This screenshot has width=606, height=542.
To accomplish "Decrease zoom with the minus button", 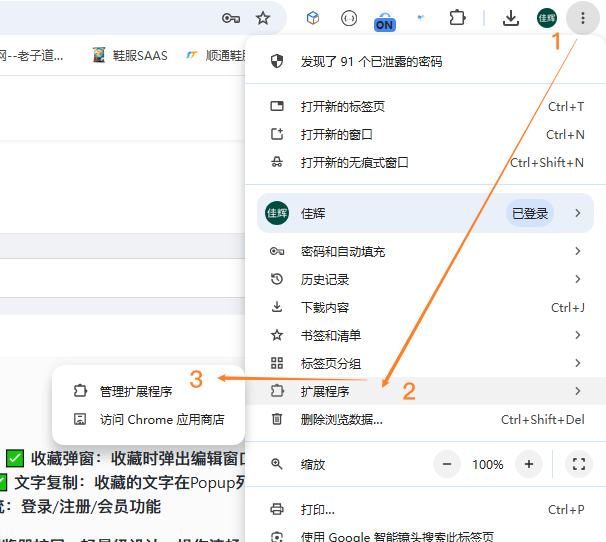I will tap(447, 464).
